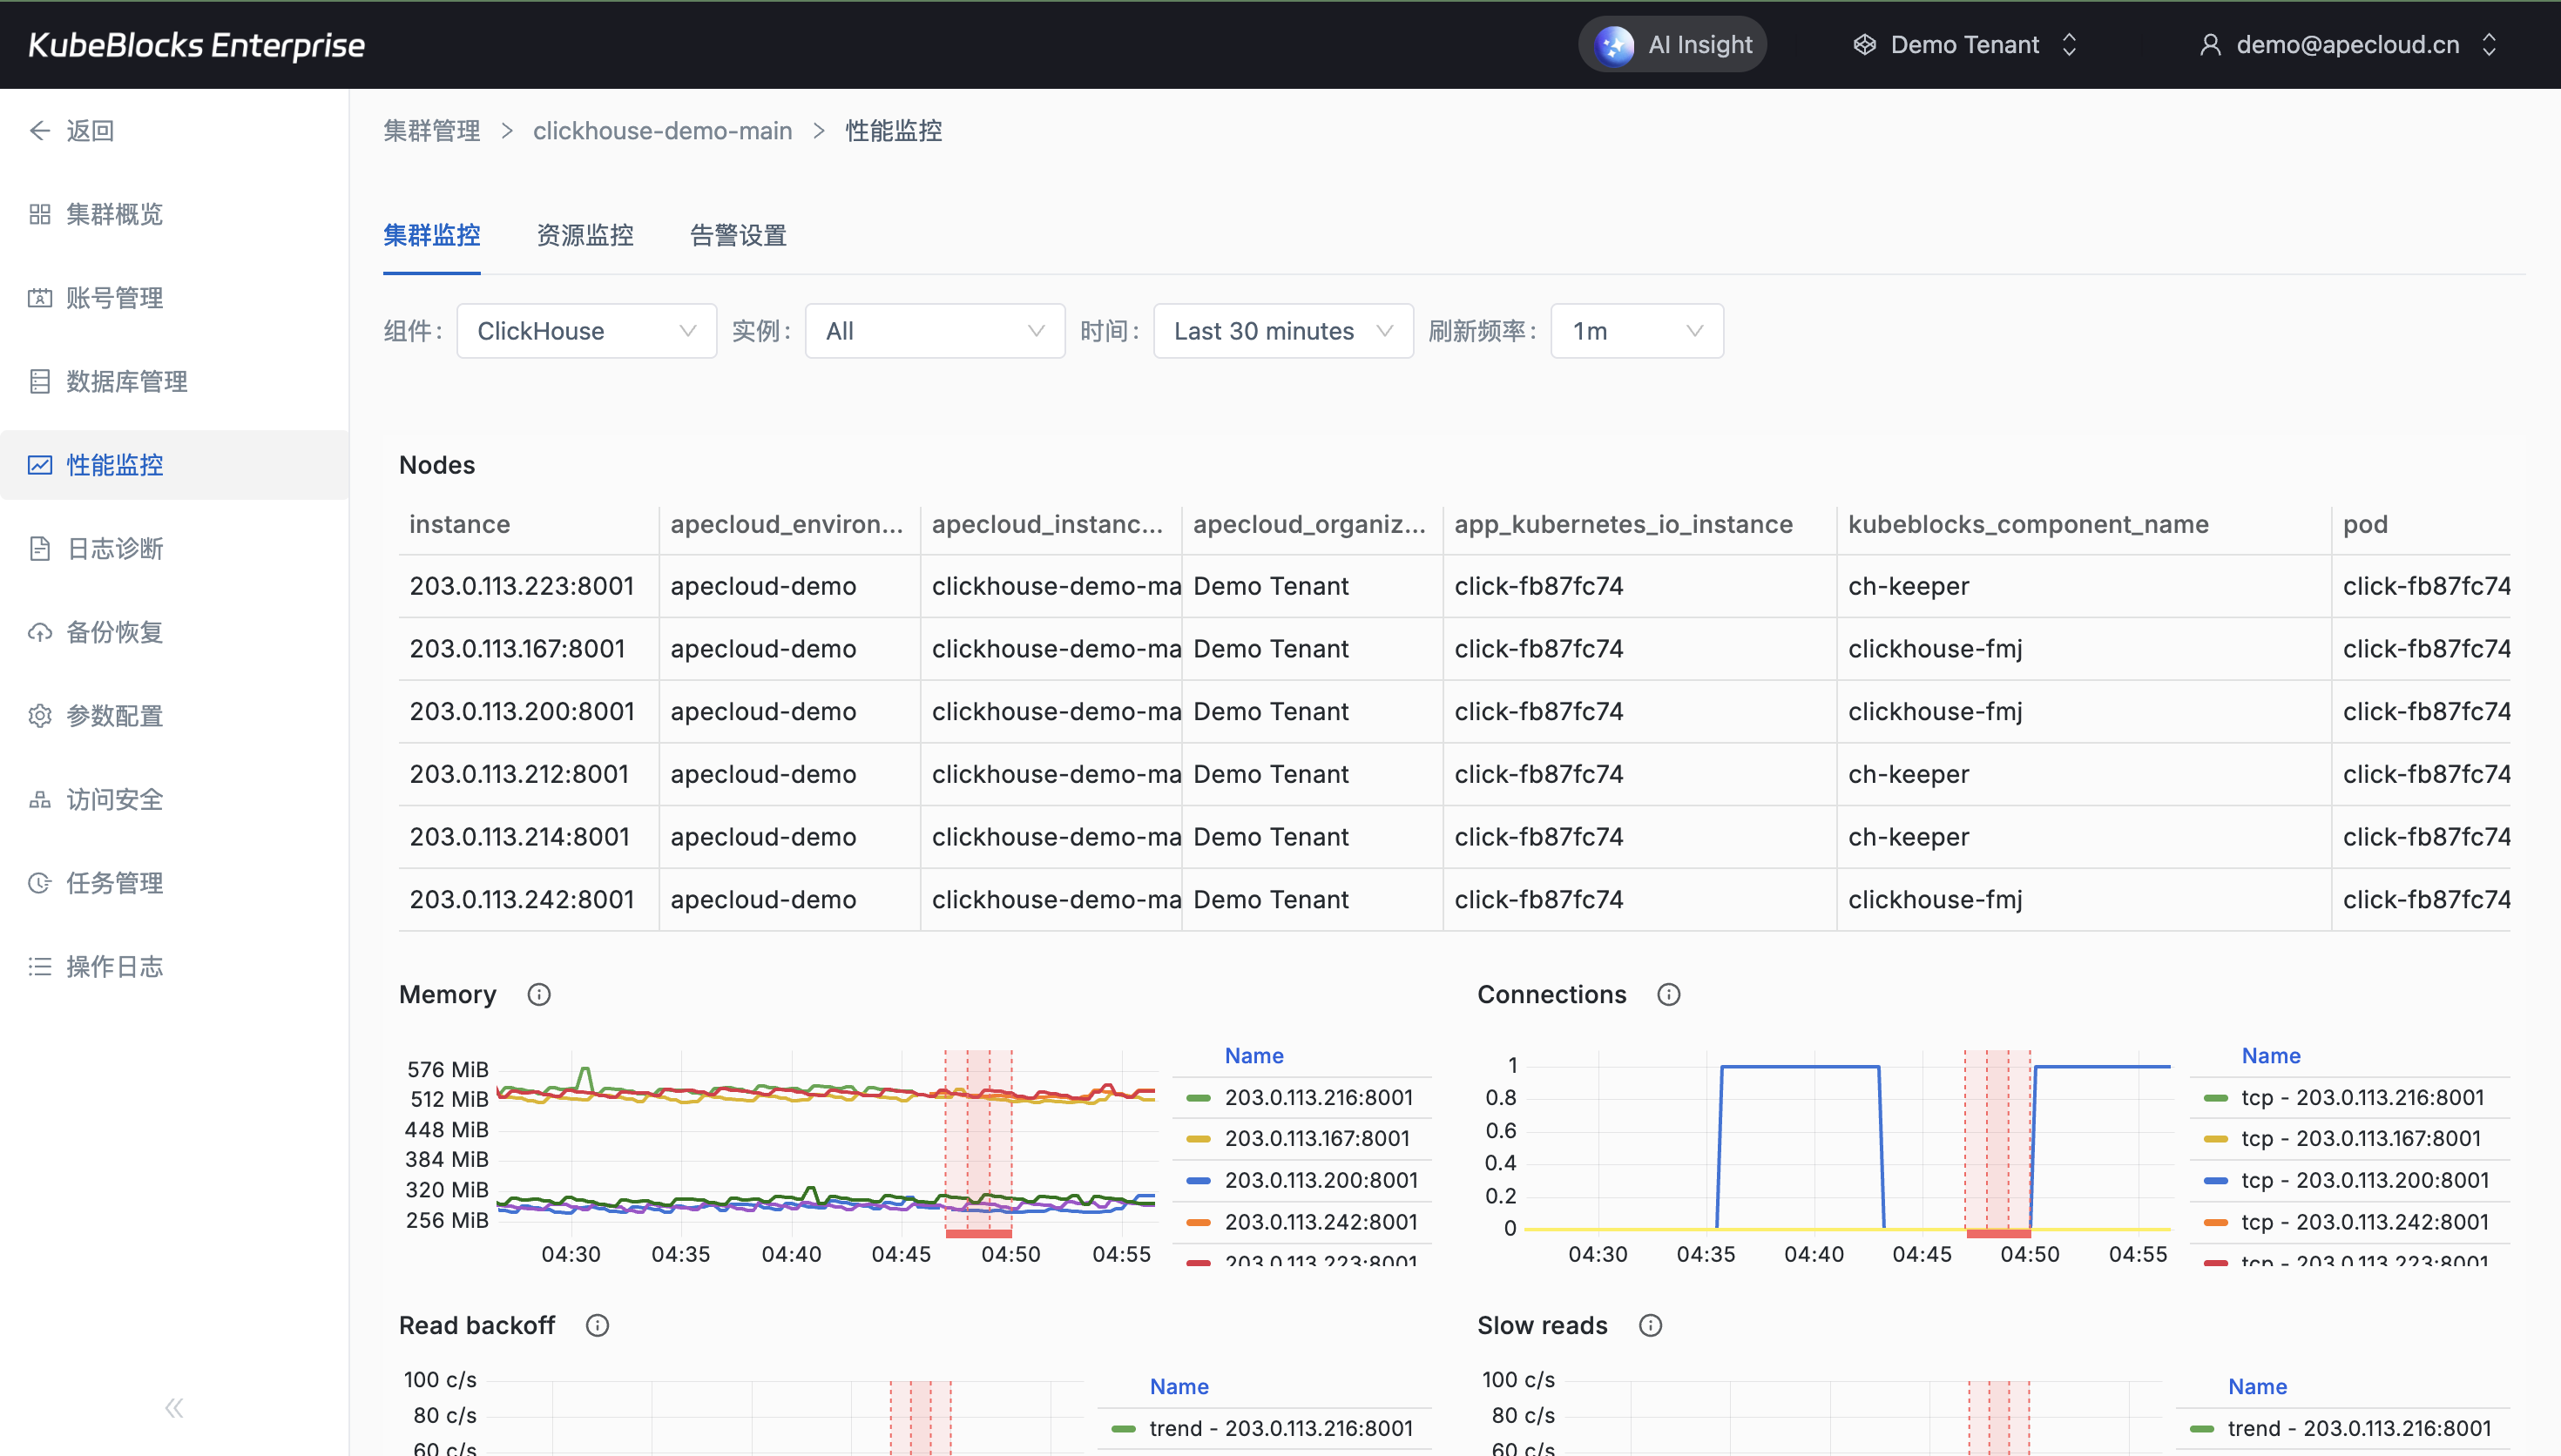Open the Last 30 minutes time dropdown
This screenshot has height=1456, width=2561.
tap(1282, 331)
